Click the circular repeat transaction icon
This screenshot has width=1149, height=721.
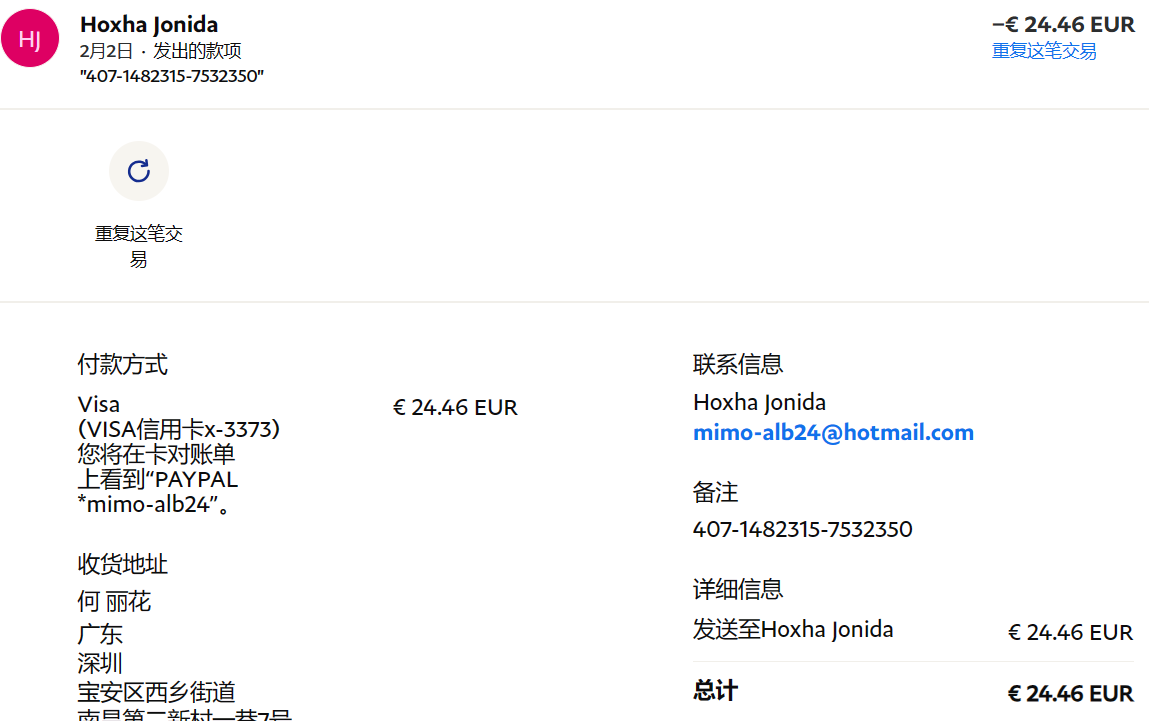pyautogui.click(x=138, y=171)
